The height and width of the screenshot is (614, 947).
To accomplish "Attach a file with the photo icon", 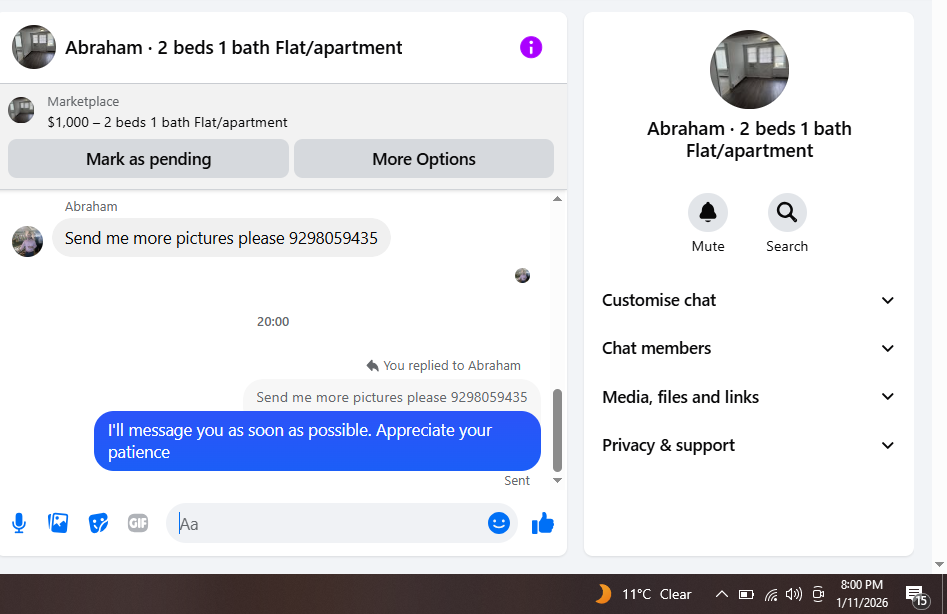I will (x=58, y=523).
